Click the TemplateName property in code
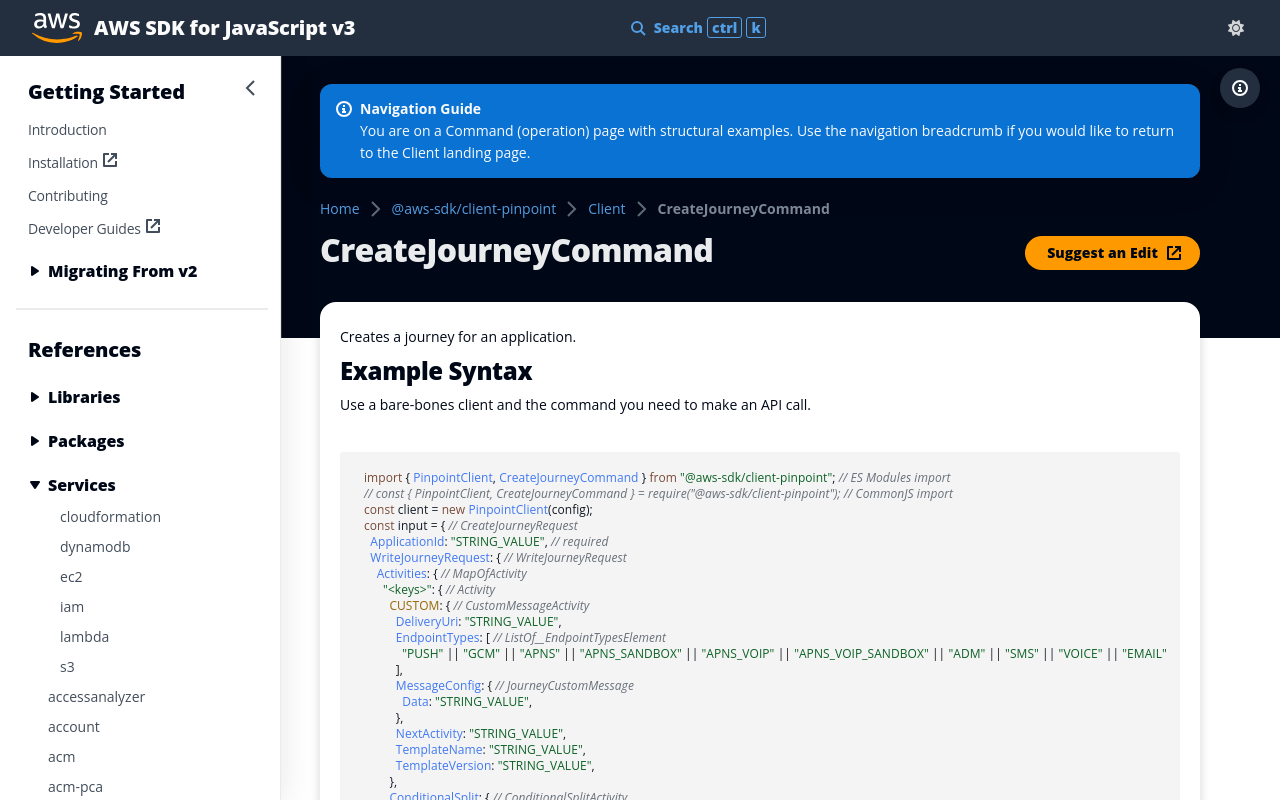Screen dimensions: 1280x800 439,750
